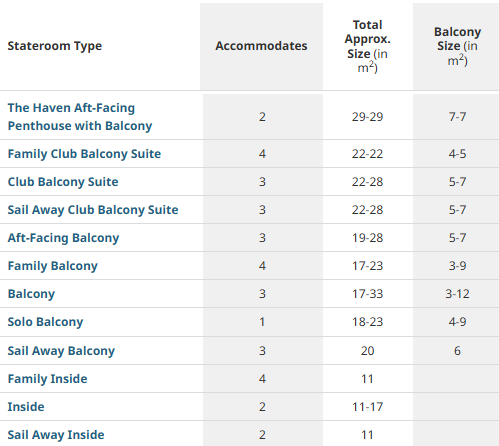
Task: Open the Family Balcony stateroom link
Action: tap(53, 266)
